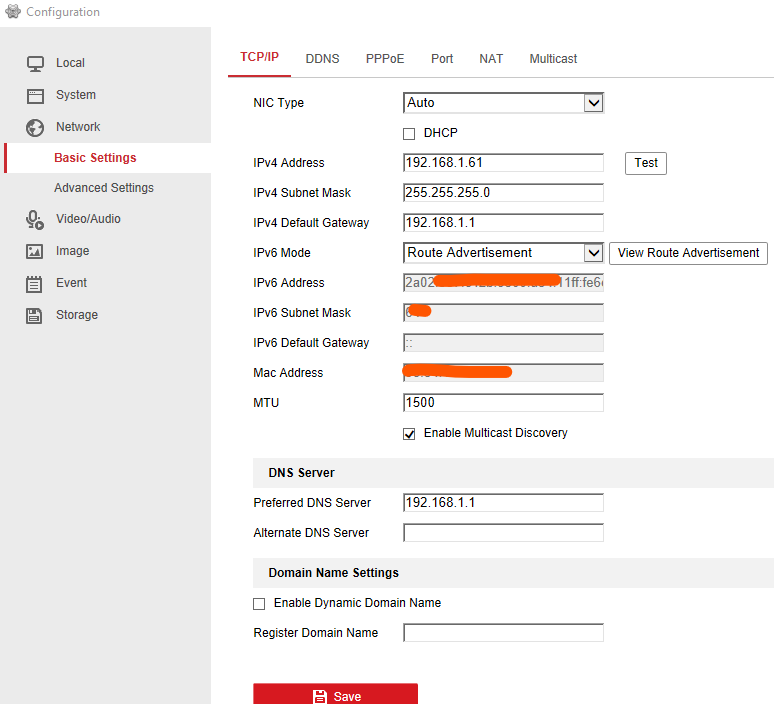Tick Enable Dynamic Domain Name checkbox
Image resolution: width=774 pixels, height=704 pixels.
pyautogui.click(x=259, y=603)
